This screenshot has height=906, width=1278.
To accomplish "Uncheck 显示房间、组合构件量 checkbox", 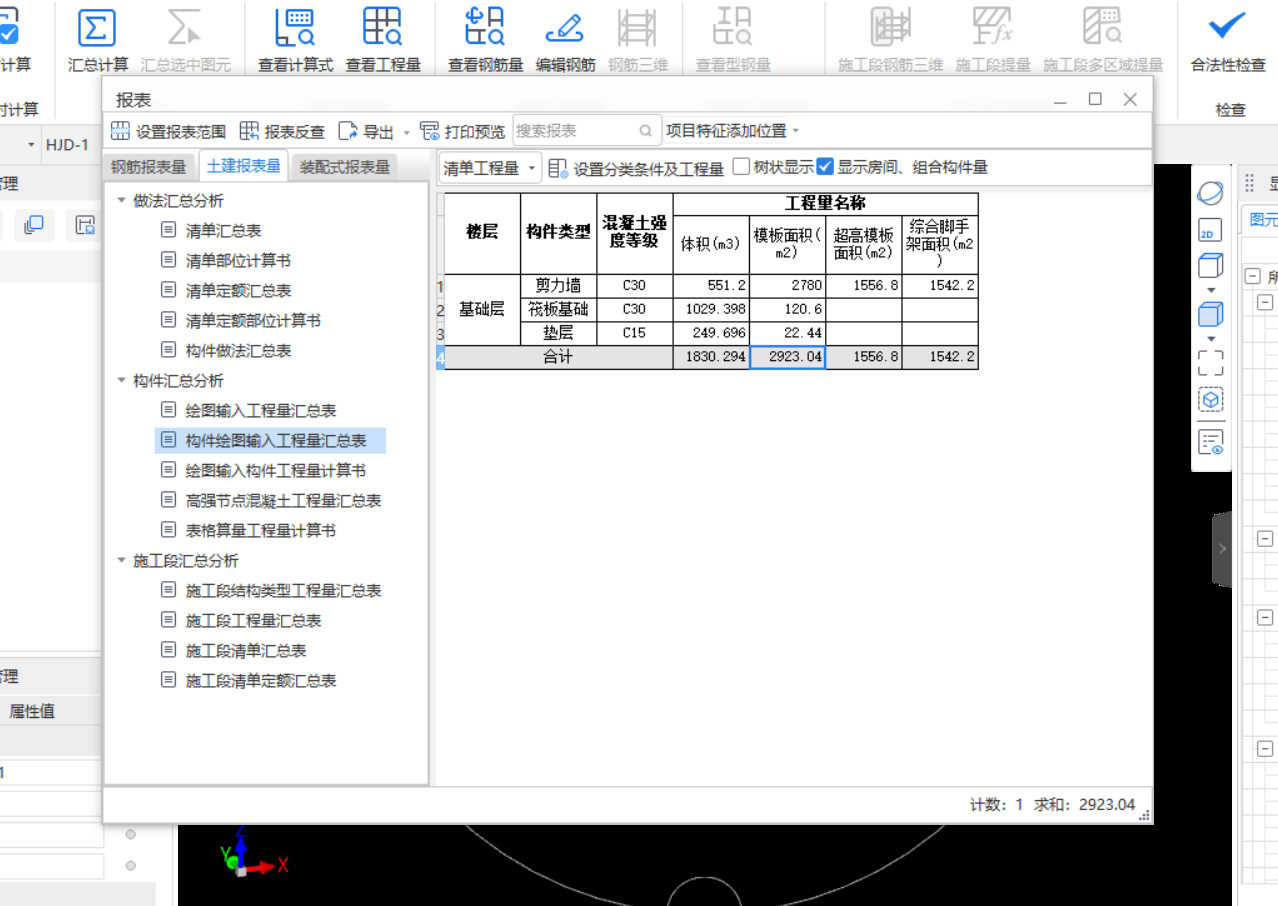I will 825,167.
